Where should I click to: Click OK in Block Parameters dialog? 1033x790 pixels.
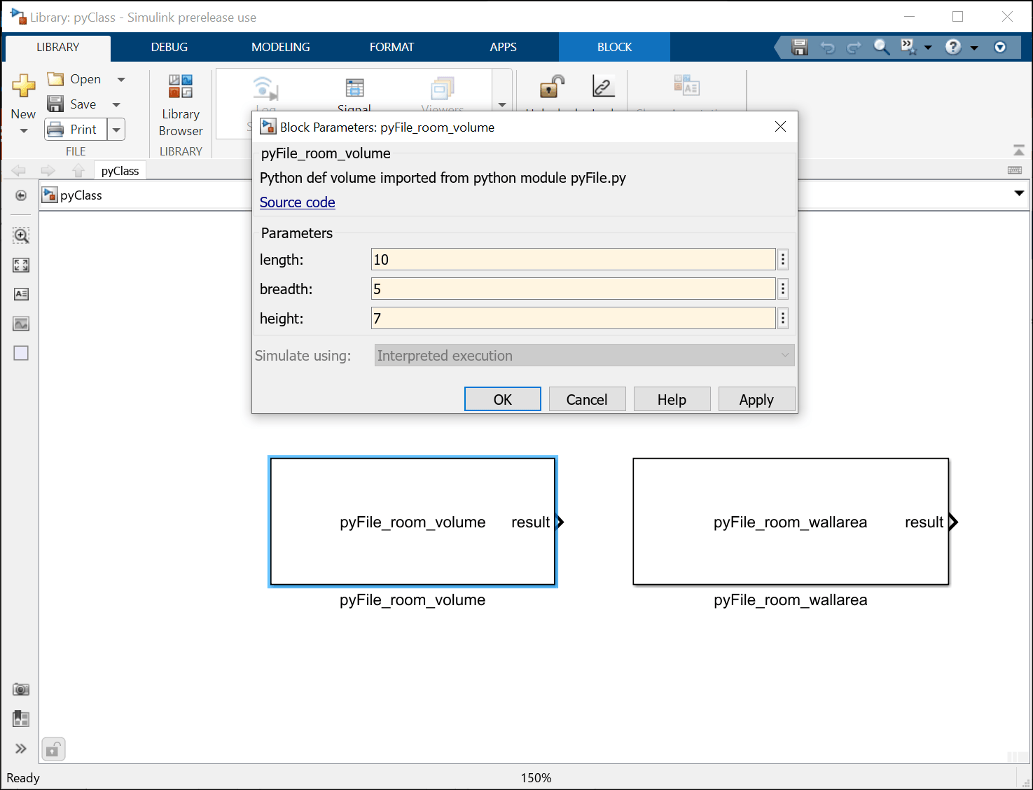503,399
